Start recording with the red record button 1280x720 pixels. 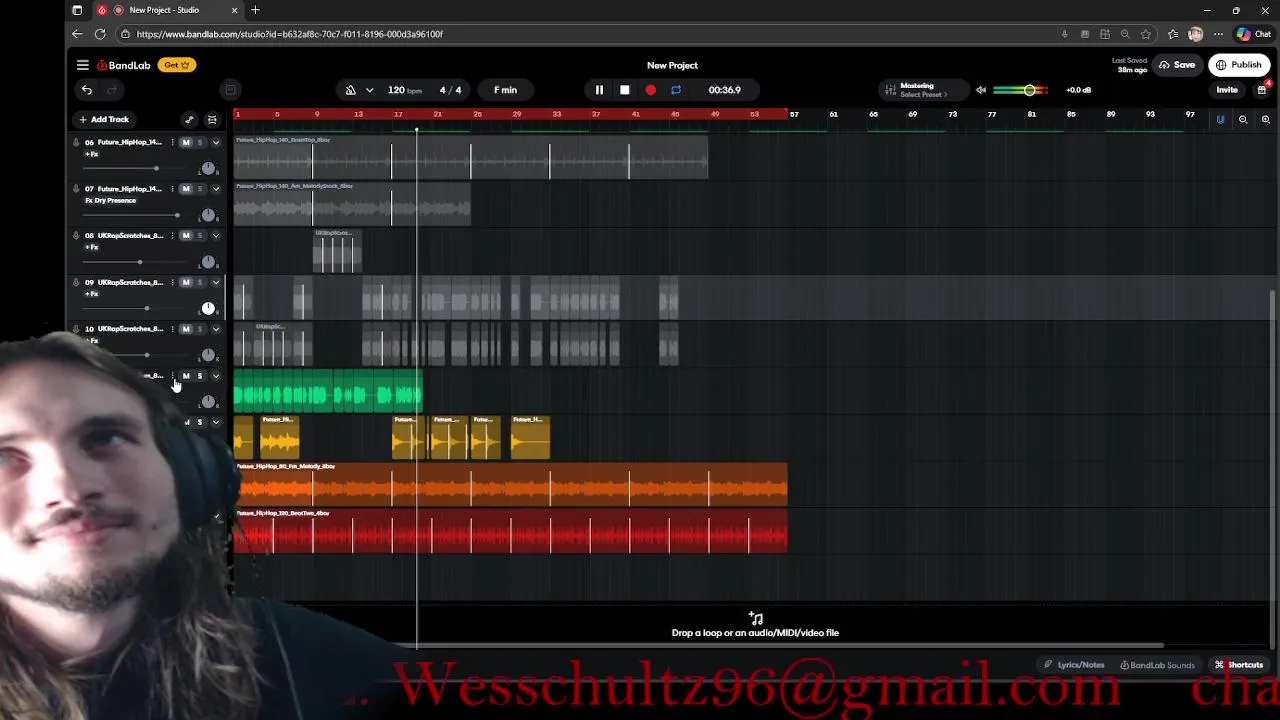pos(651,90)
